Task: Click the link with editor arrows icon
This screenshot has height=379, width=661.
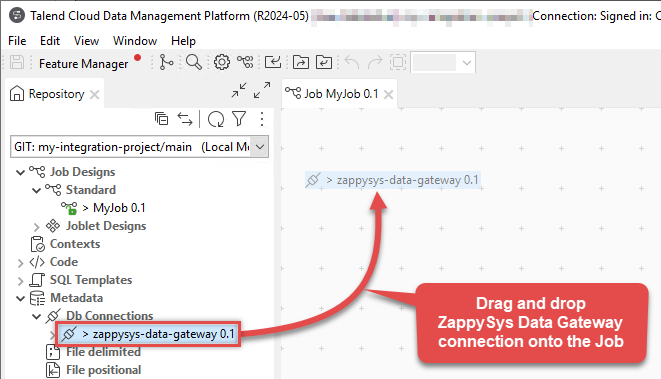Action: 185,119
